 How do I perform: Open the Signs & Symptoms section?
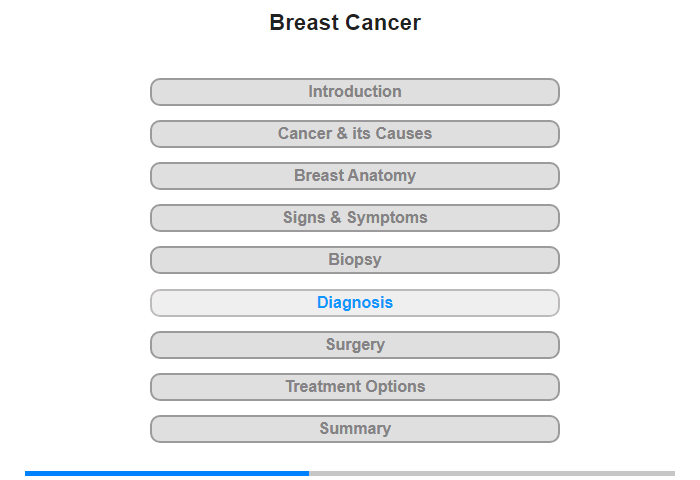tap(355, 218)
